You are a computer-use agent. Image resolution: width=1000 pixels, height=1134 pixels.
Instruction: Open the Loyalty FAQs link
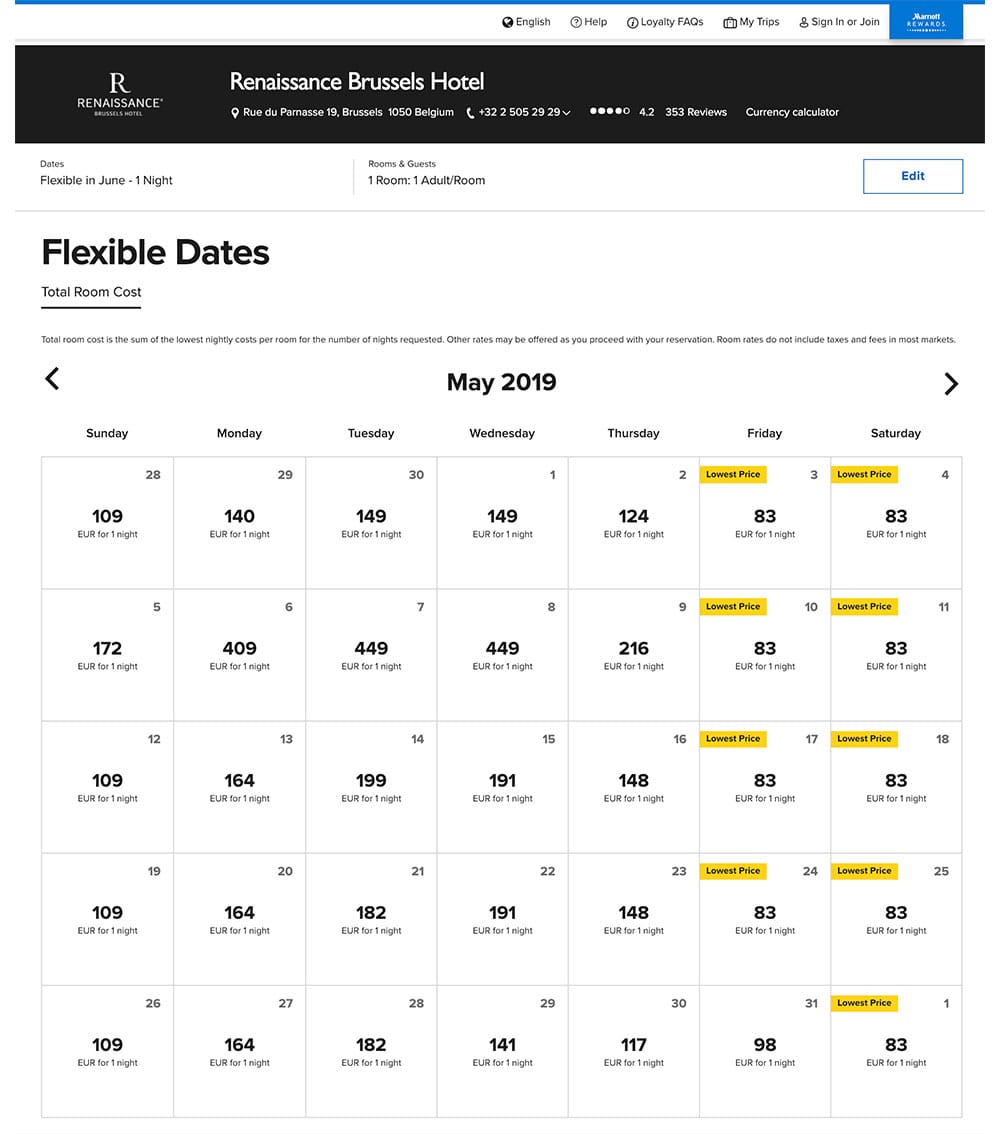(672, 22)
